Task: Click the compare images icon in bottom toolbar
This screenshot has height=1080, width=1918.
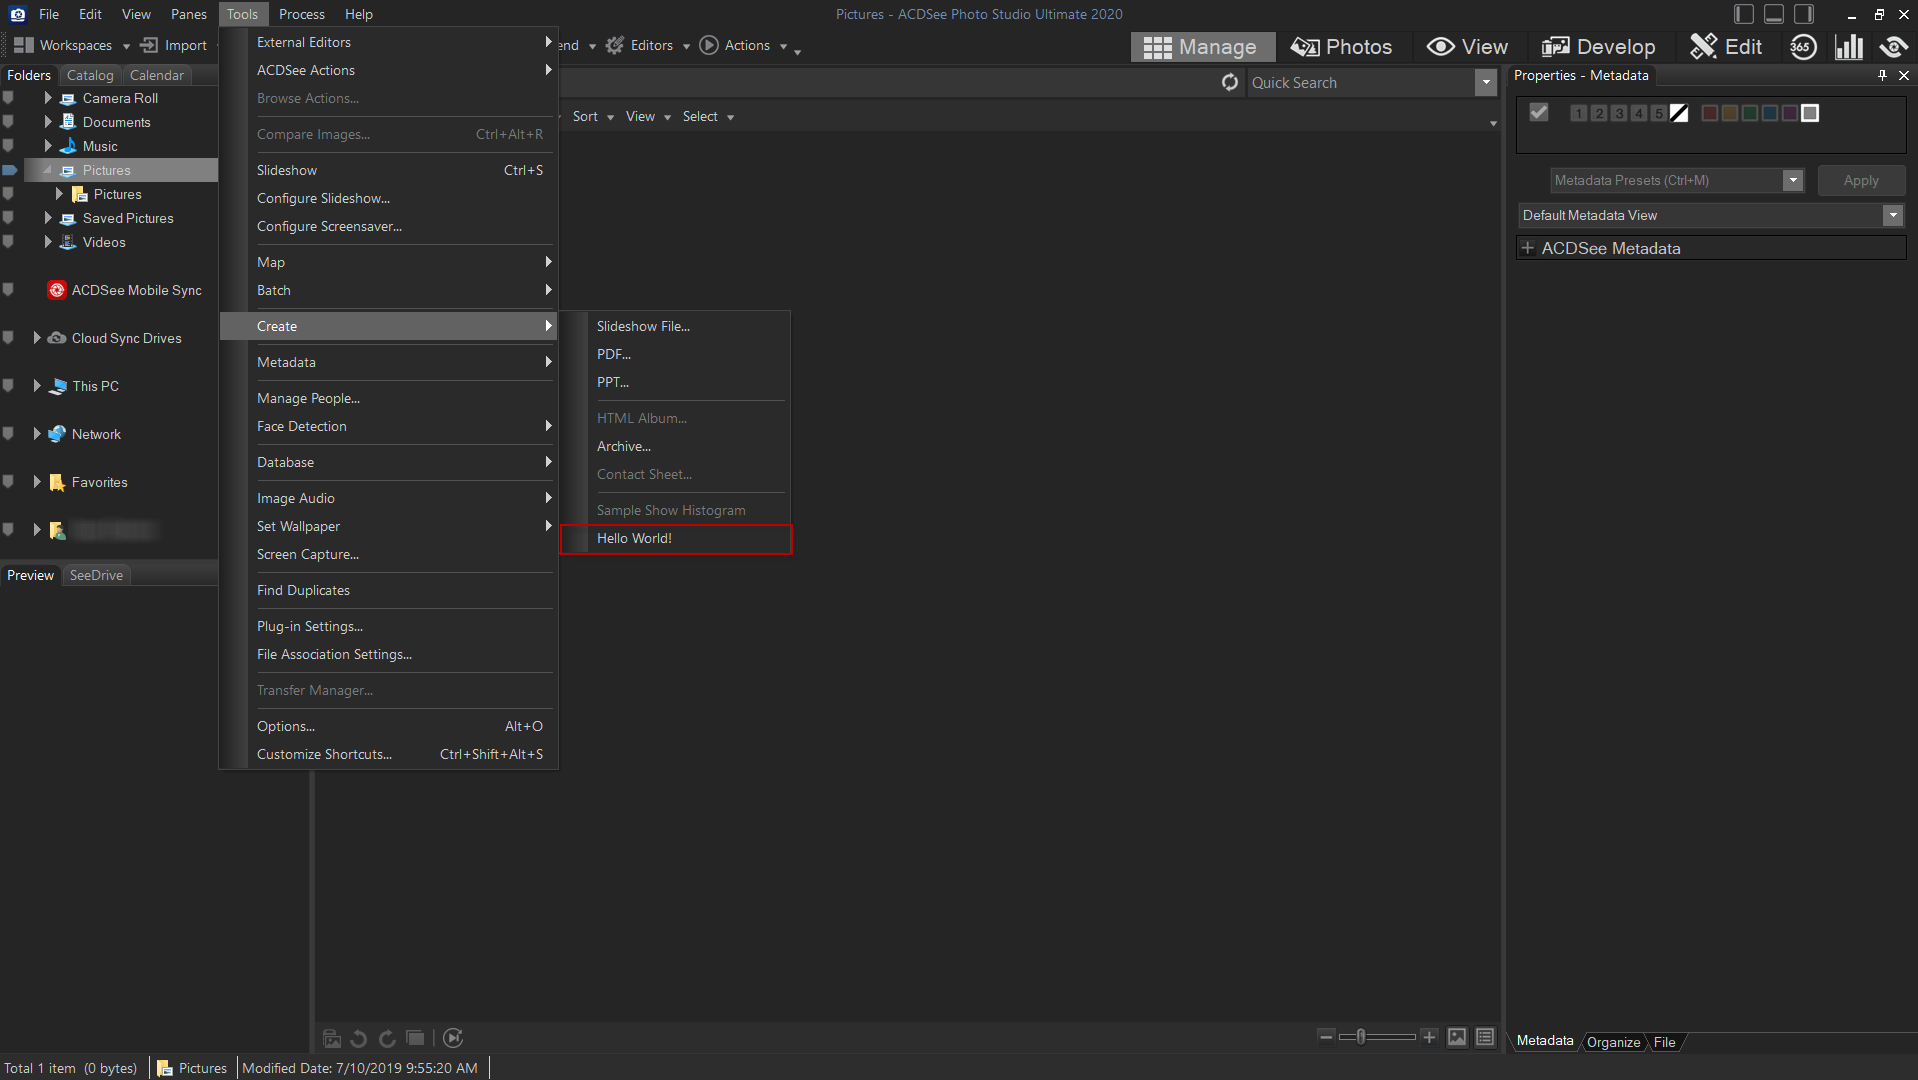Action: coord(415,1038)
